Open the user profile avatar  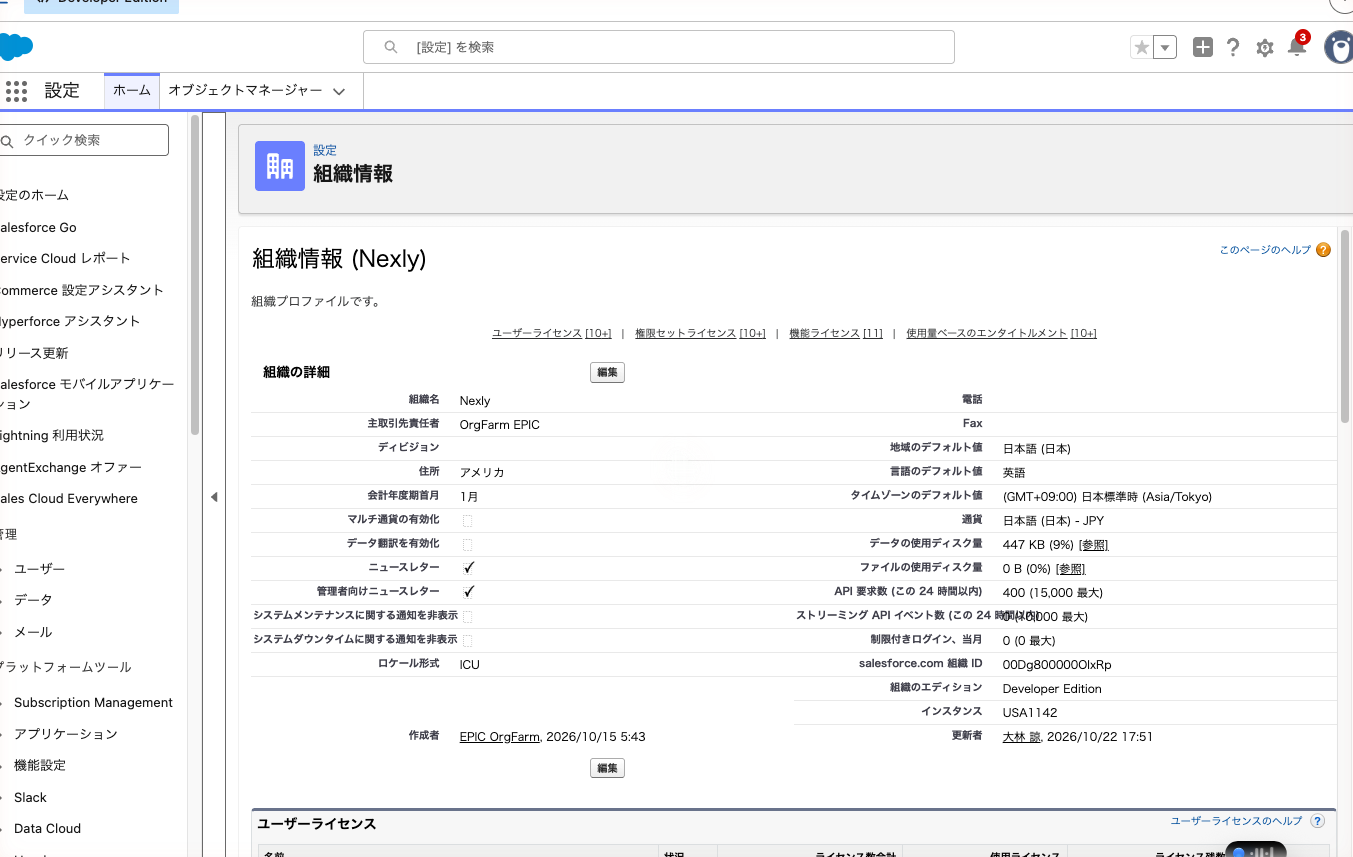tap(1339, 47)
